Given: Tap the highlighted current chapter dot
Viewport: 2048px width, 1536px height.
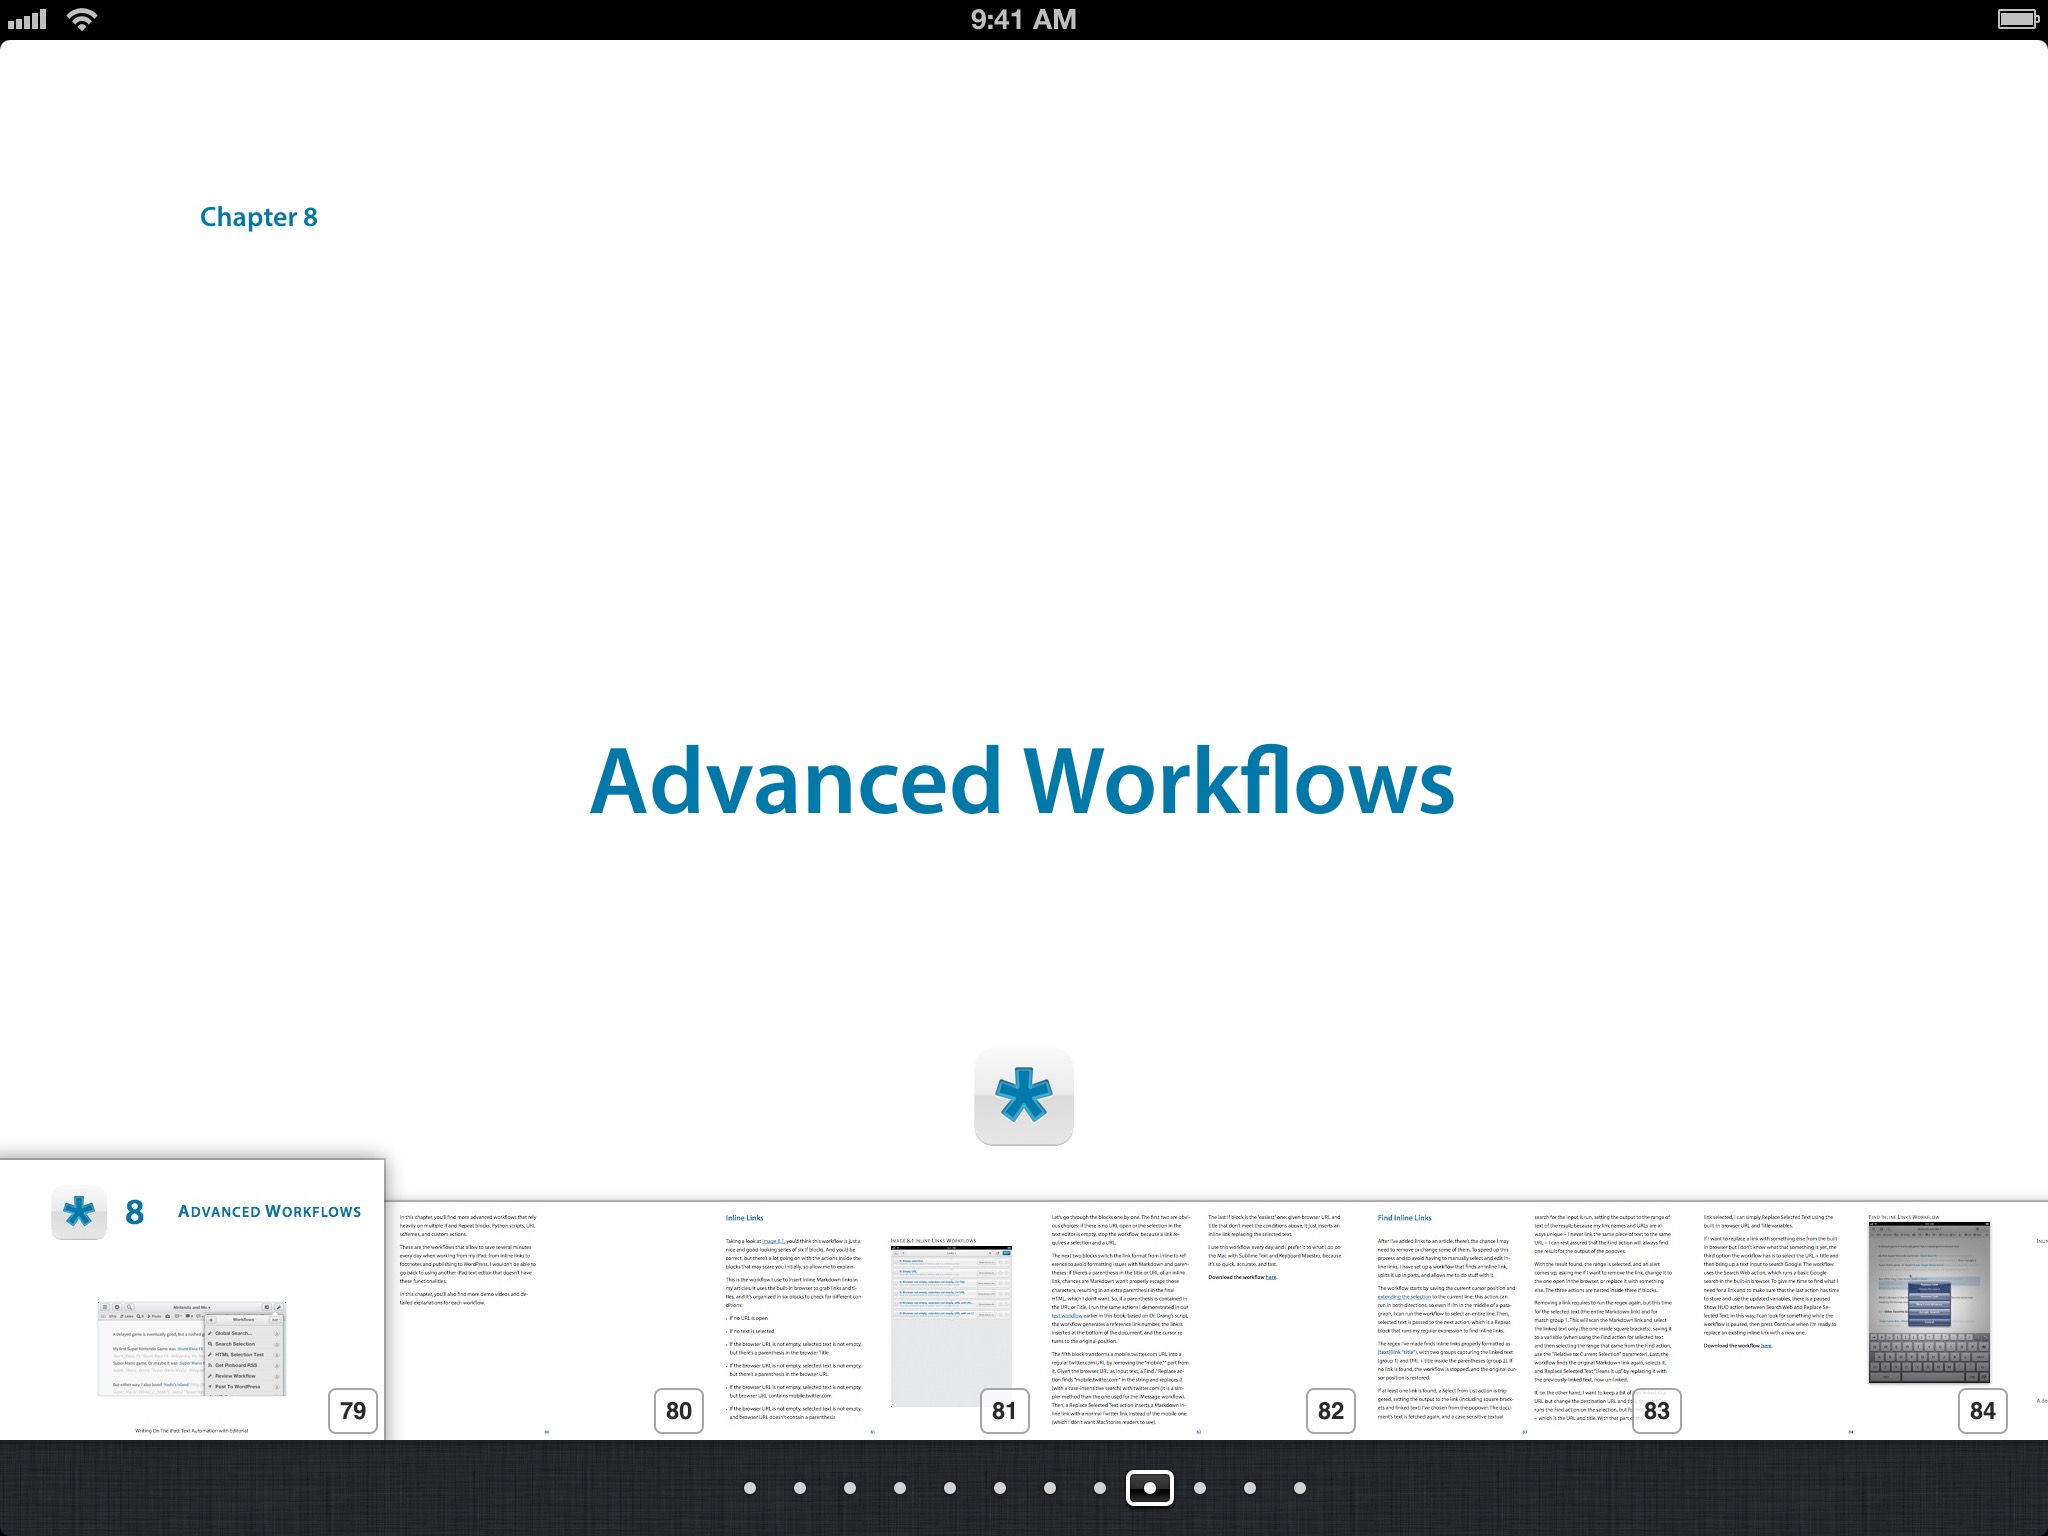Looking at the screenshot, I should [1150, 1488].
